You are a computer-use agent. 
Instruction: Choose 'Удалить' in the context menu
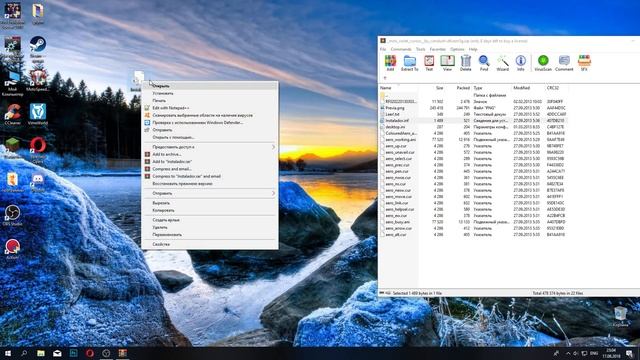click(x=210, y=227)
